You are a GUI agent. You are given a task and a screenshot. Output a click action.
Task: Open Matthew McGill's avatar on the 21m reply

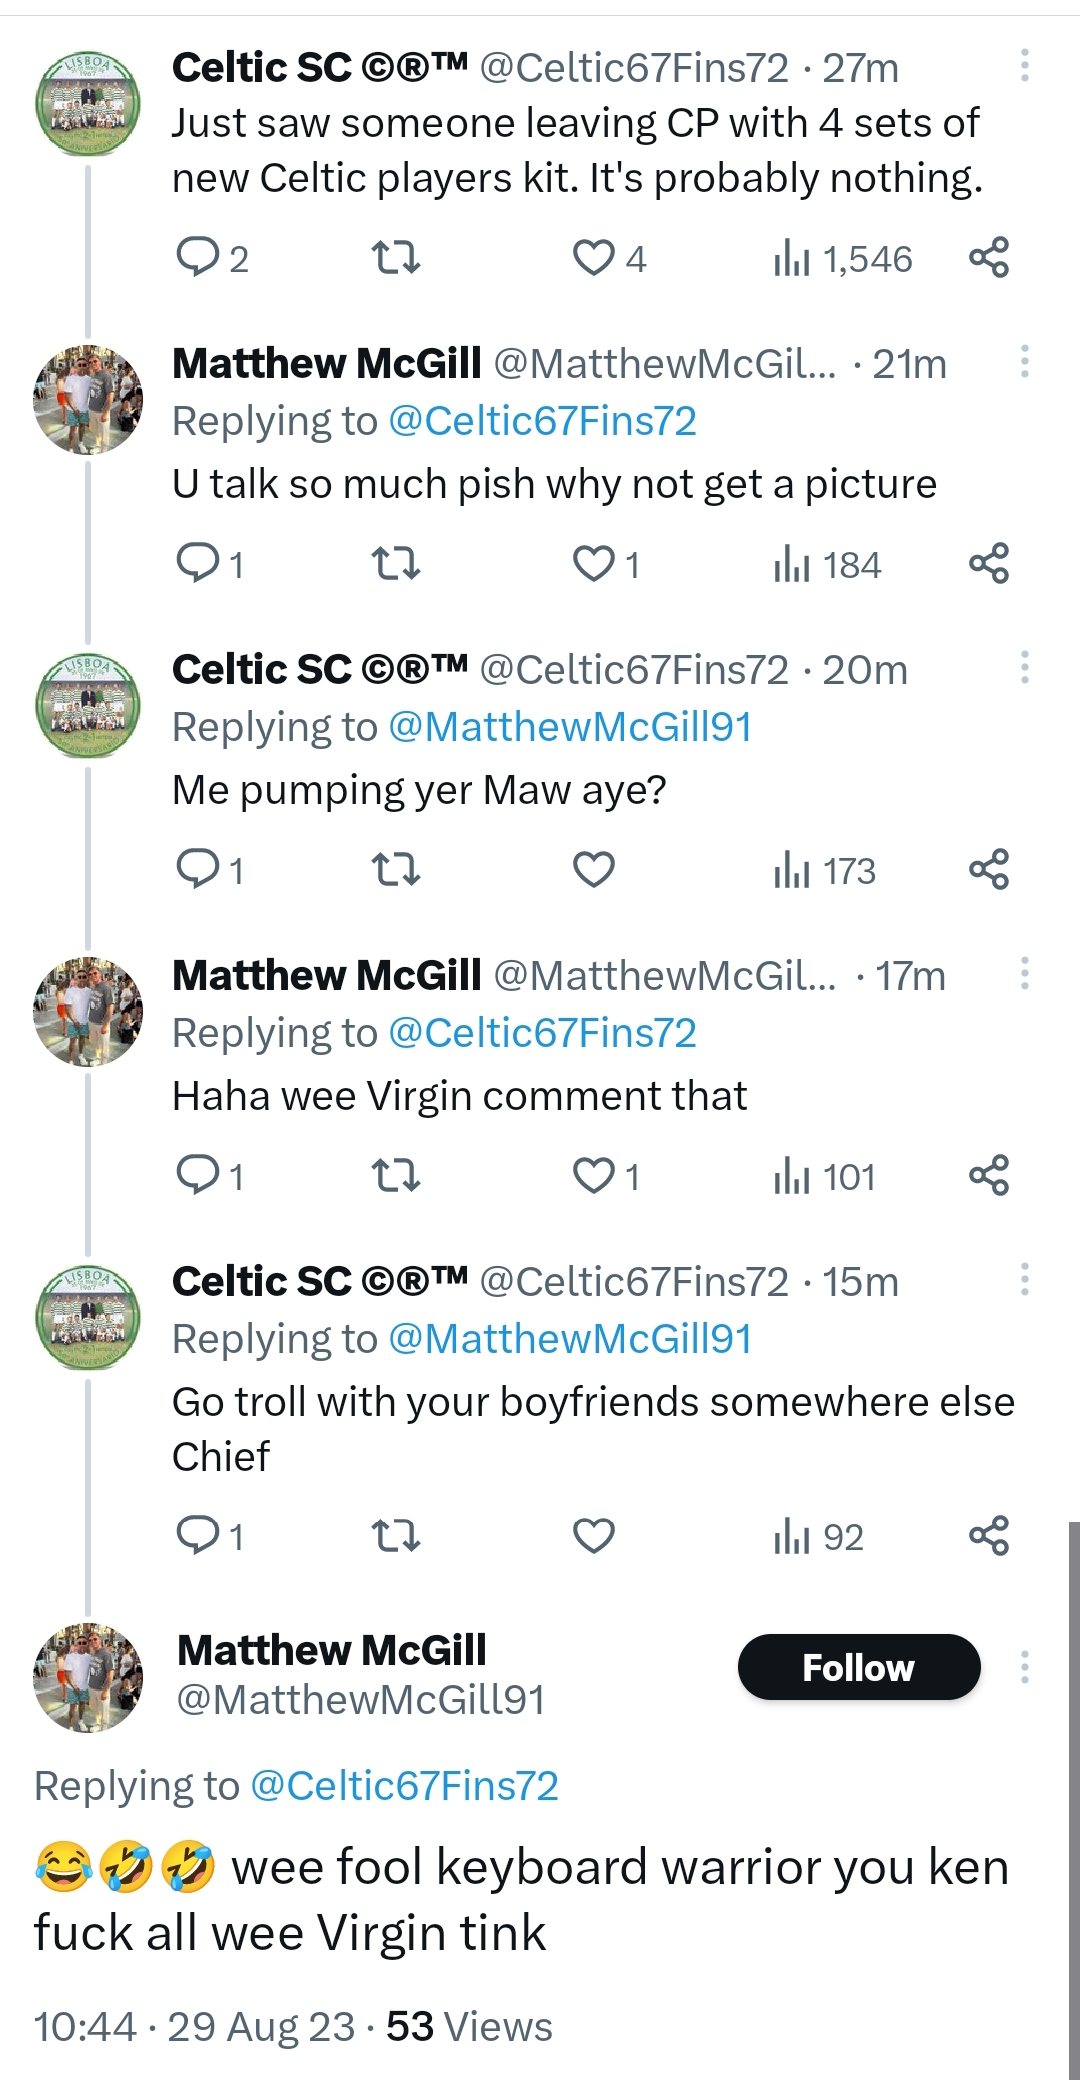(88, 400)
